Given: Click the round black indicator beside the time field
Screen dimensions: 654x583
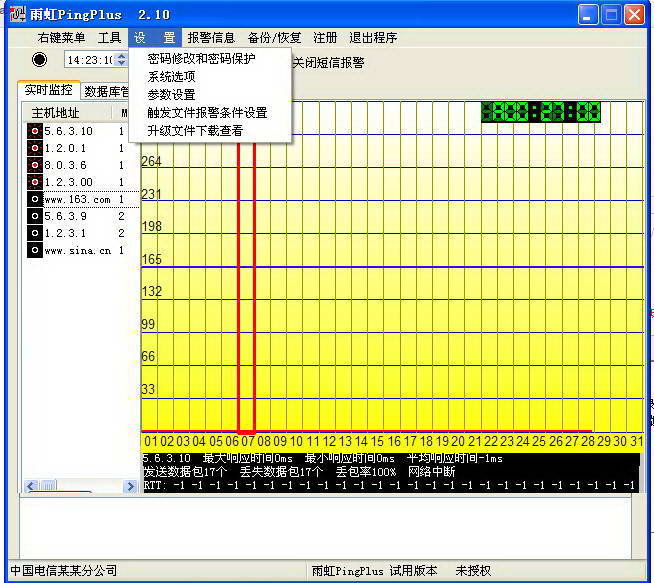Looking at the screenshot, I should coord(40,60).
